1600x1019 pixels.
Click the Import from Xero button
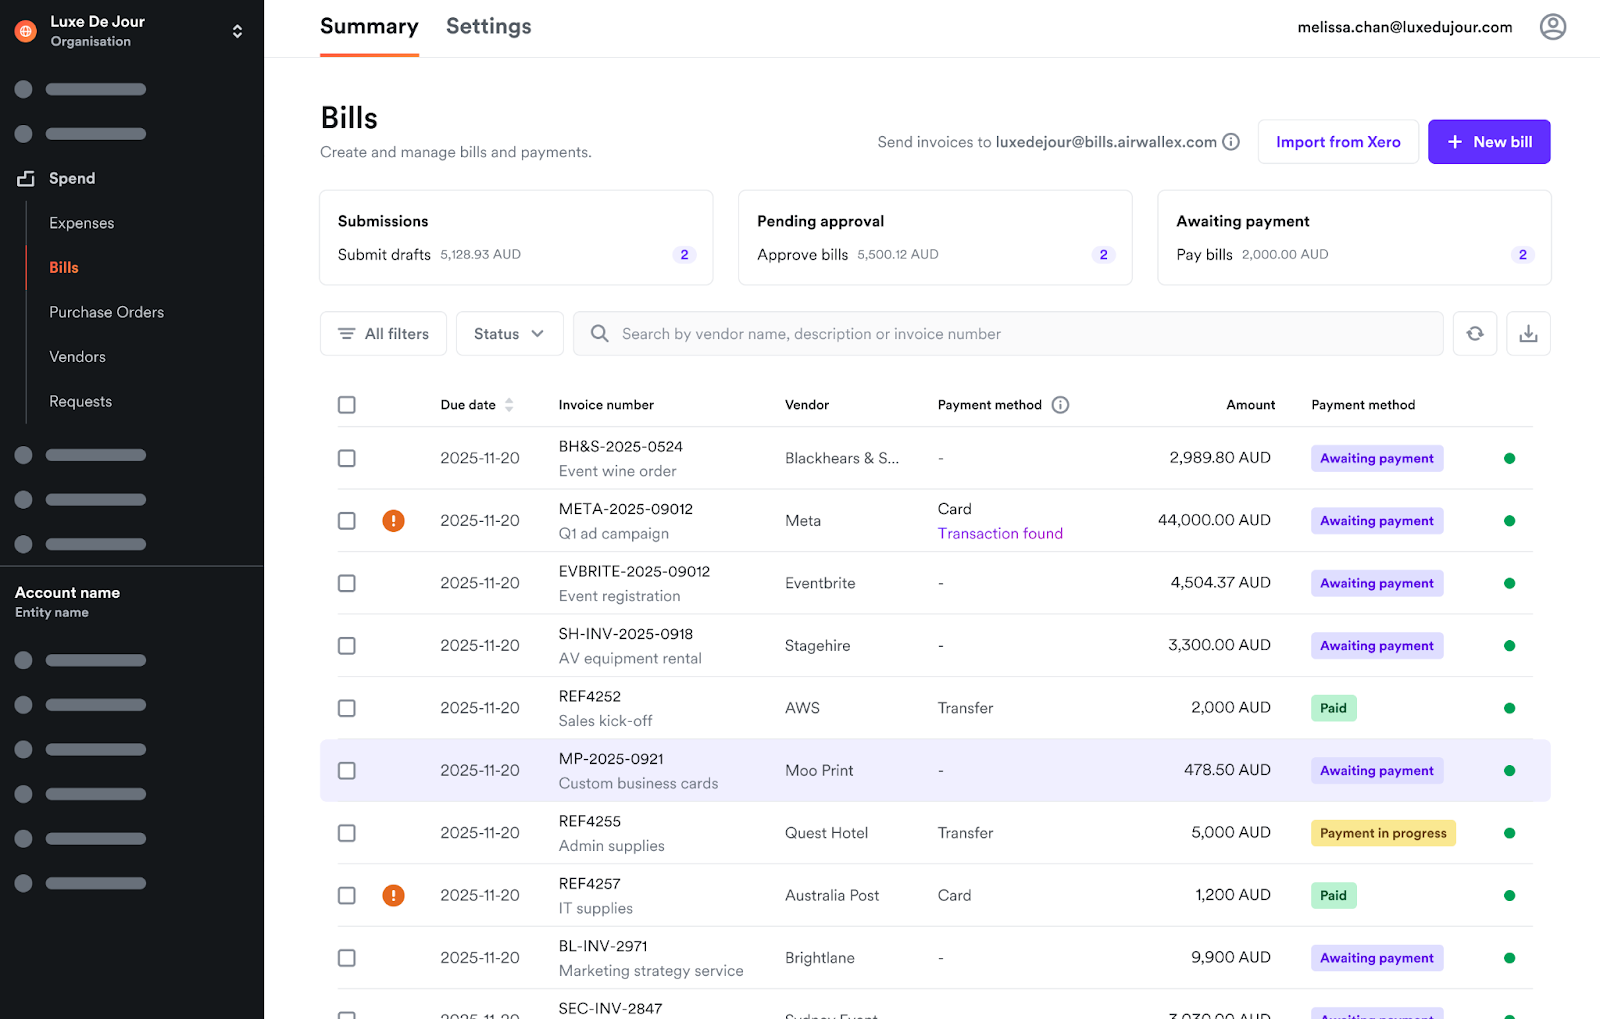click(1337, 142)
